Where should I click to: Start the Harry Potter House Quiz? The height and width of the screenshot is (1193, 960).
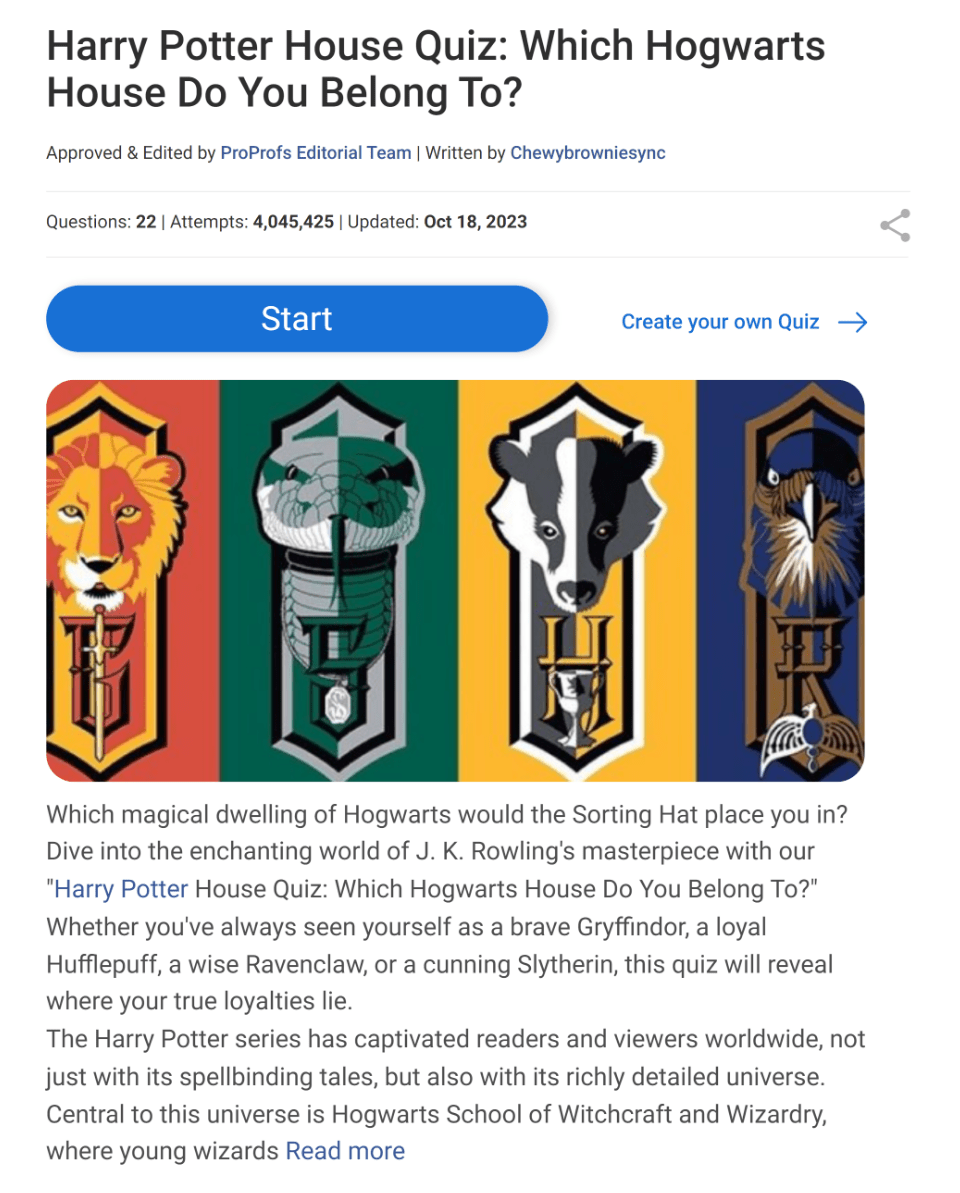click(297, 319)
